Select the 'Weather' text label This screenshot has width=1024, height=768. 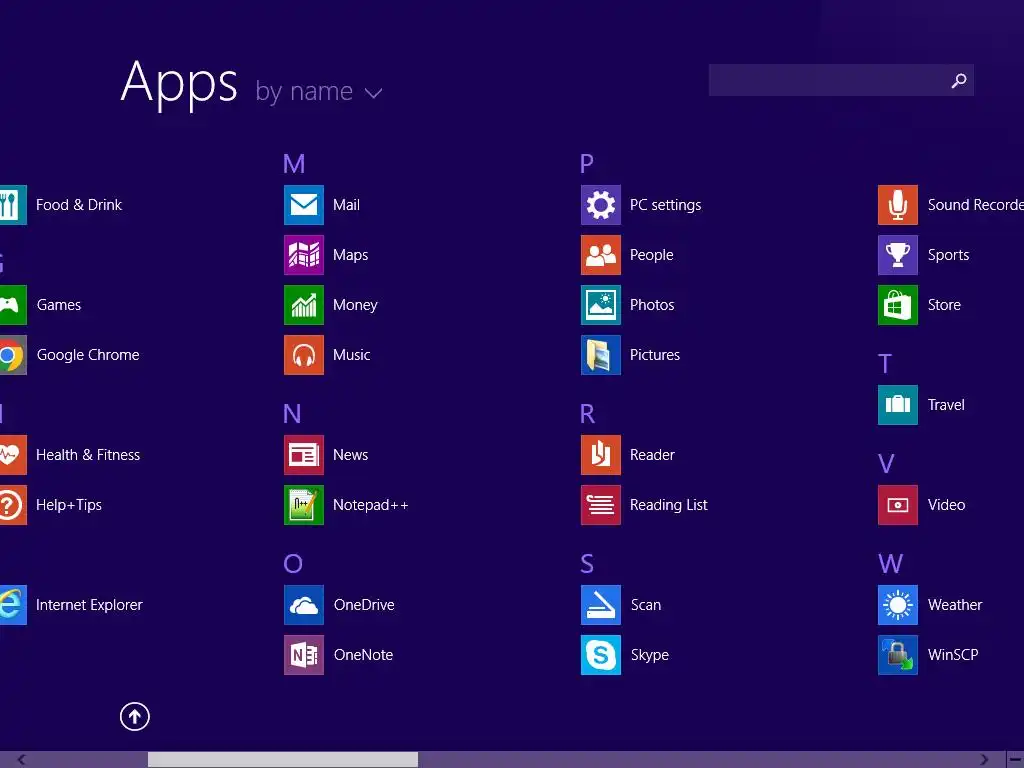pyautogui.click(x=955, y=605)
